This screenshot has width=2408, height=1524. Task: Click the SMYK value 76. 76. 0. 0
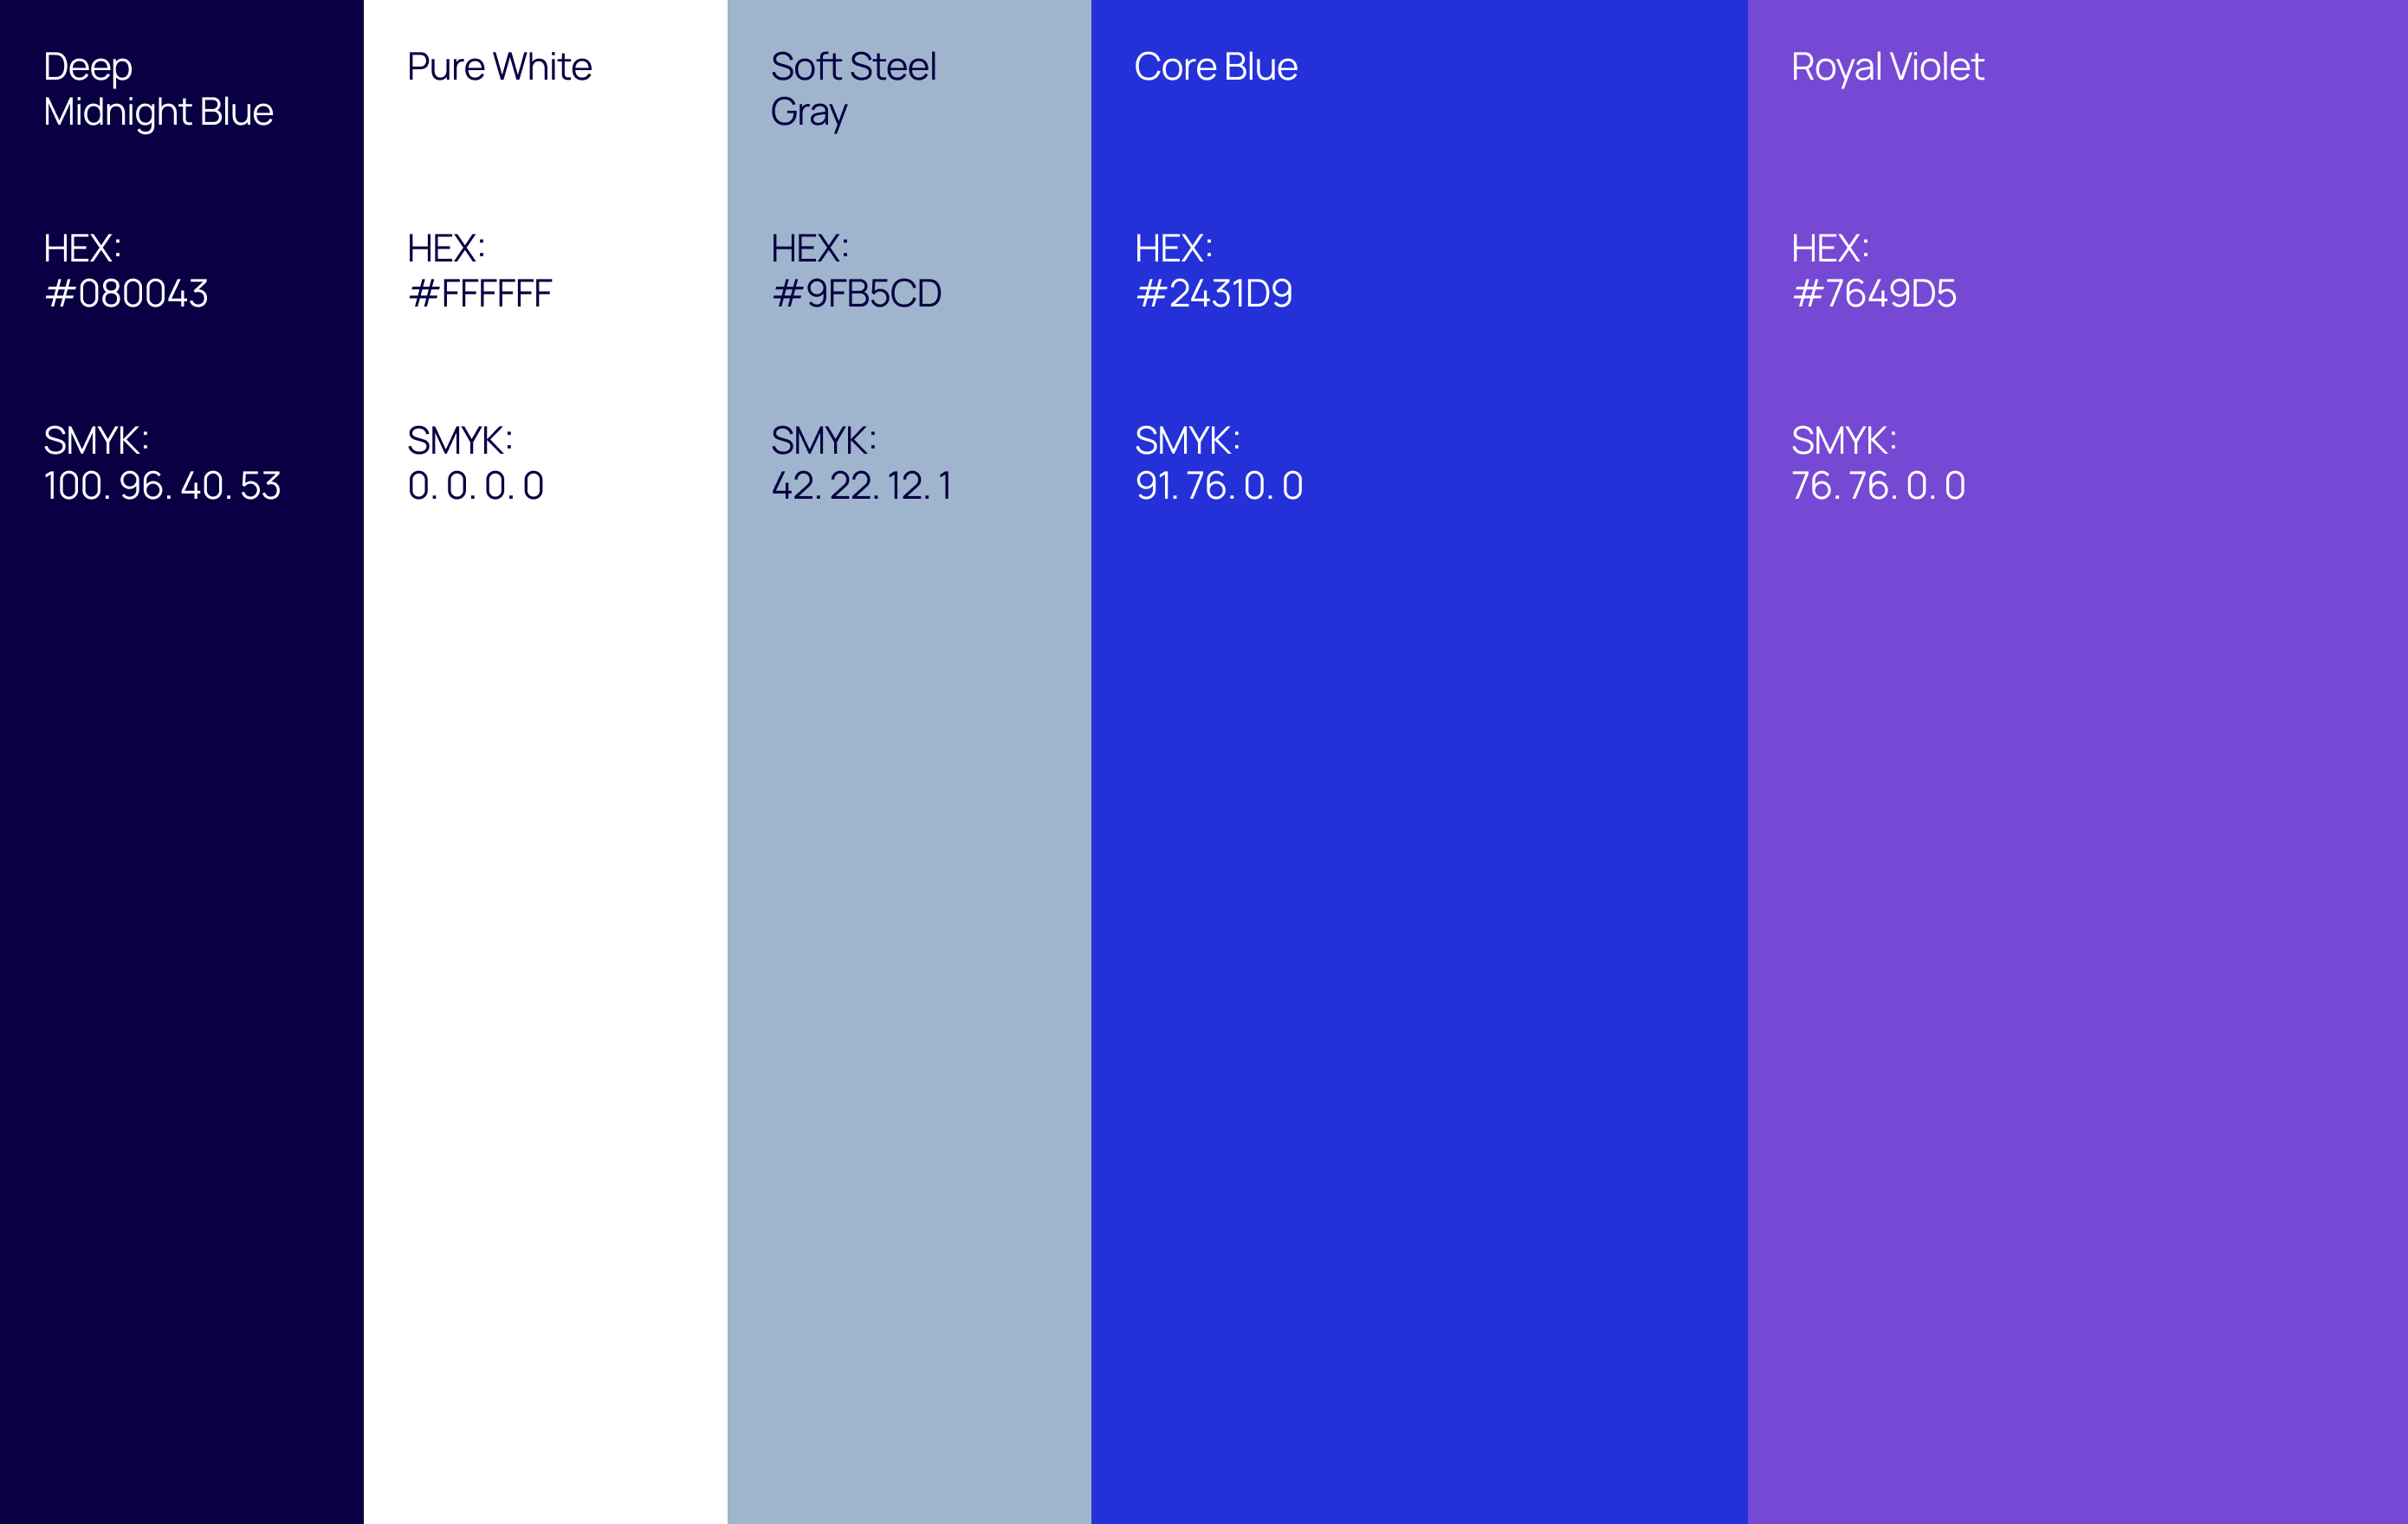1878,486
